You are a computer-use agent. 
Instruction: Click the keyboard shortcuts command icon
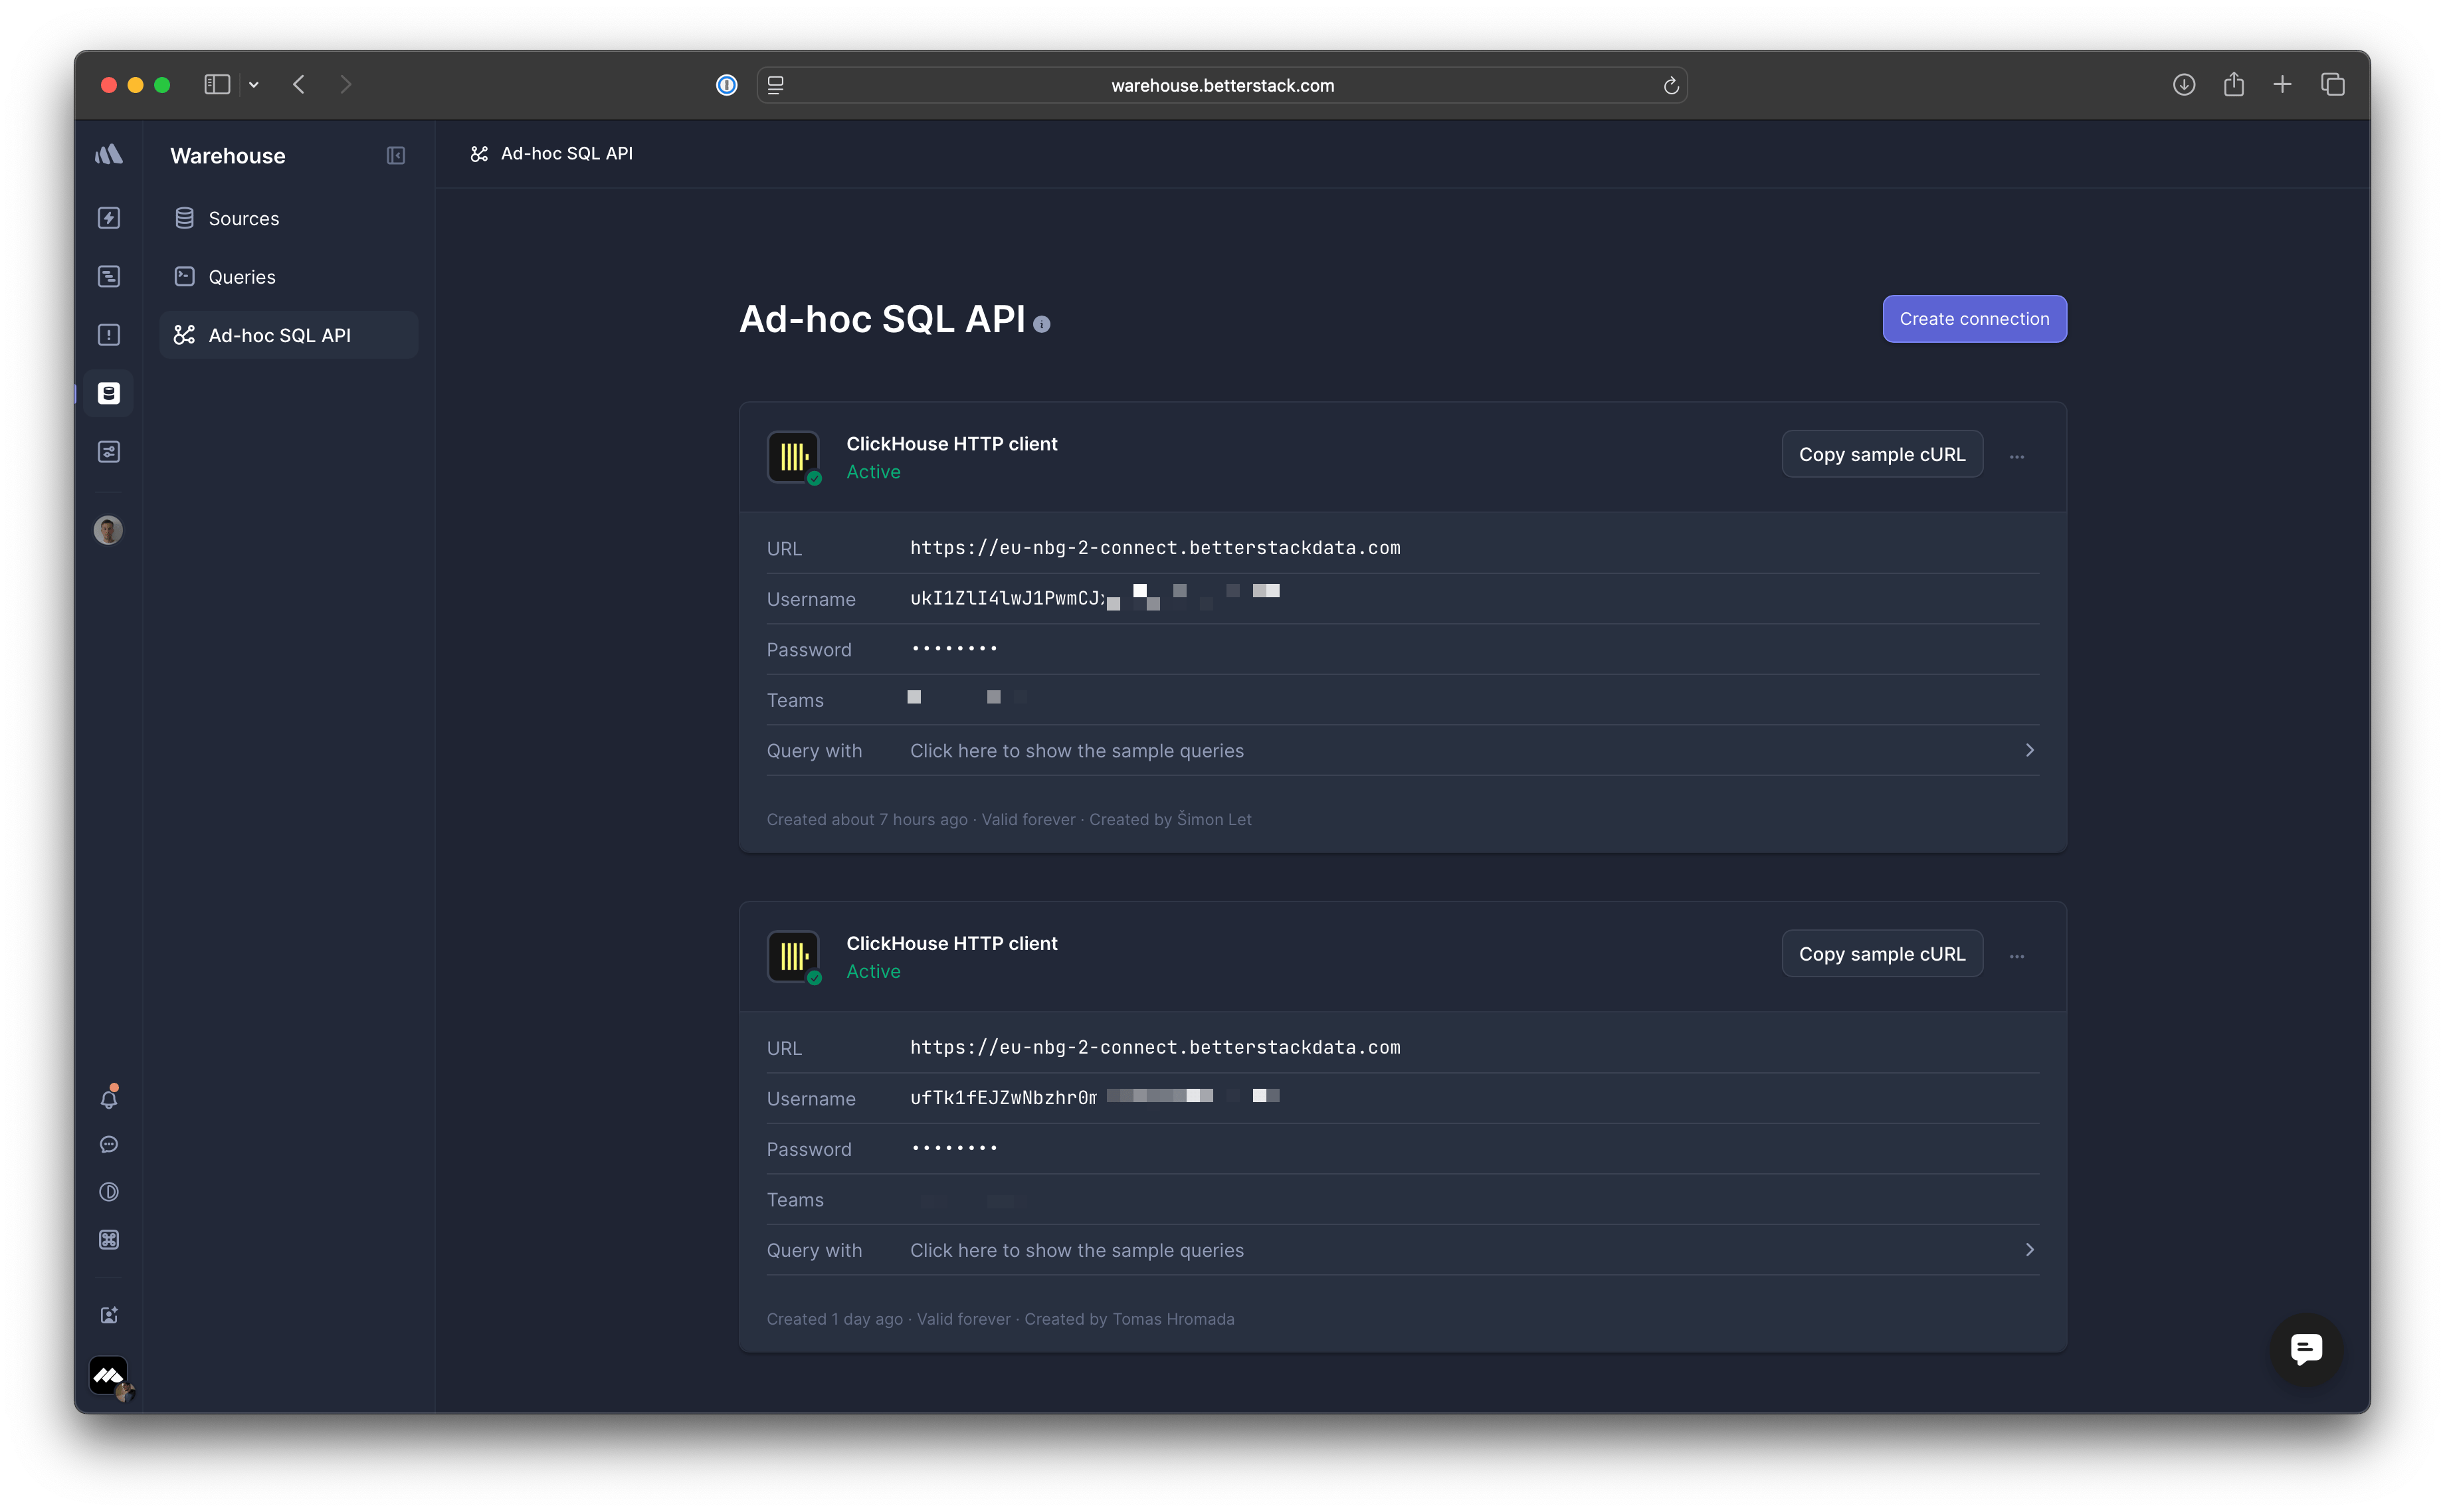click(109, 1240)
